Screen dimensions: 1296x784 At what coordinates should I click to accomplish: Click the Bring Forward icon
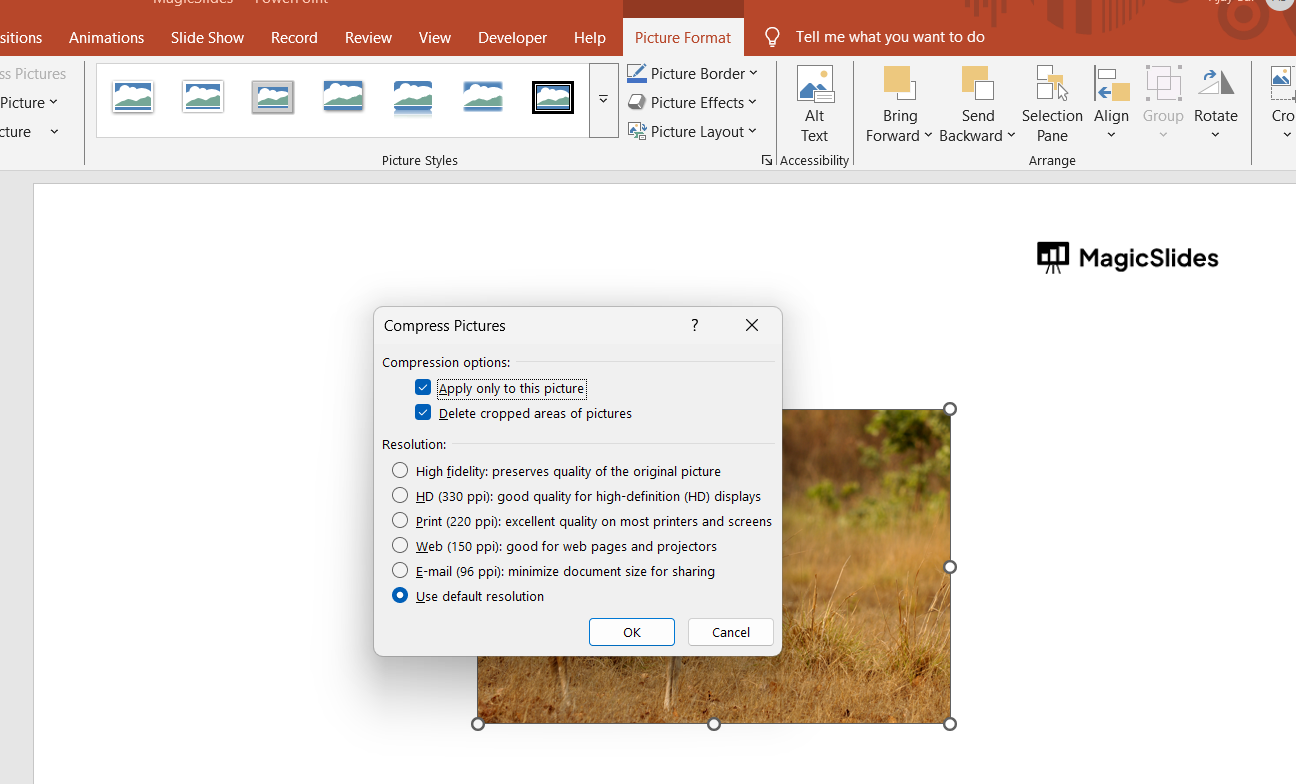[x=899, y=84]
